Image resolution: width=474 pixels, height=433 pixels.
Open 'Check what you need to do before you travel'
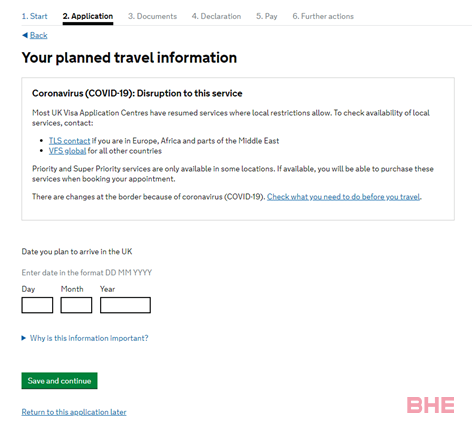[343, 197]
